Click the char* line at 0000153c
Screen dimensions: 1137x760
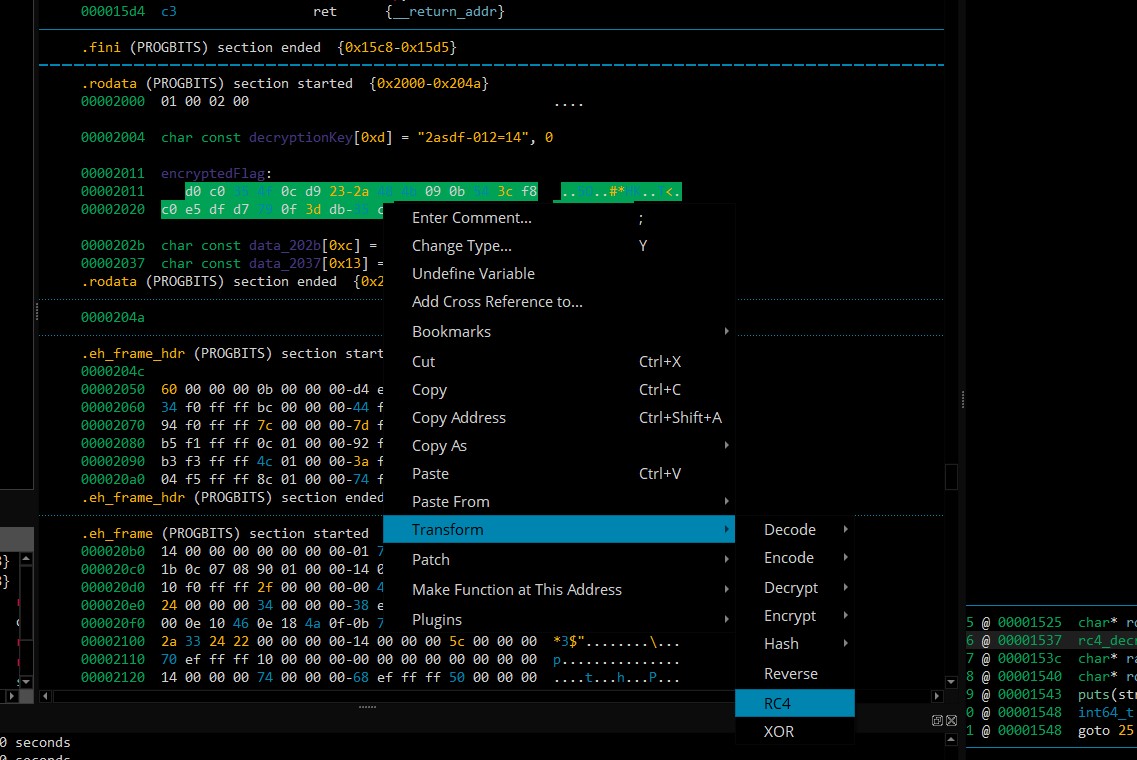[x=1051, y=658]
